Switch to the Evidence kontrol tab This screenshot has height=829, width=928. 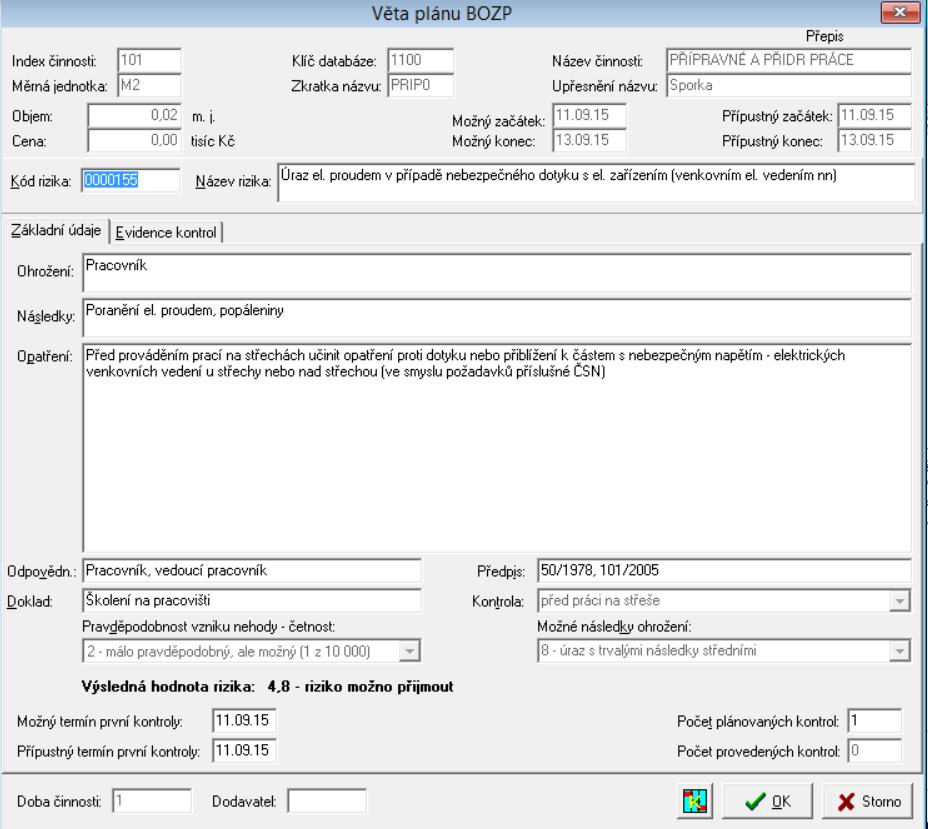click(x=166, y=232)
